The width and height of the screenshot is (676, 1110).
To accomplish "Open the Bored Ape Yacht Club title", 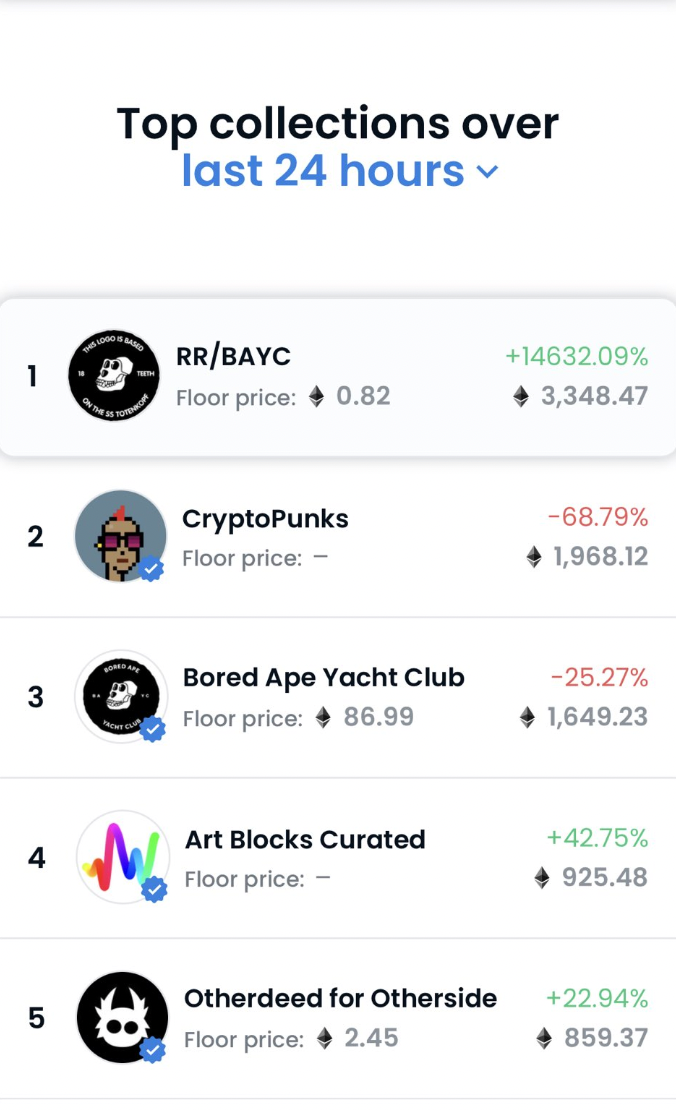I will click(323, 678).
